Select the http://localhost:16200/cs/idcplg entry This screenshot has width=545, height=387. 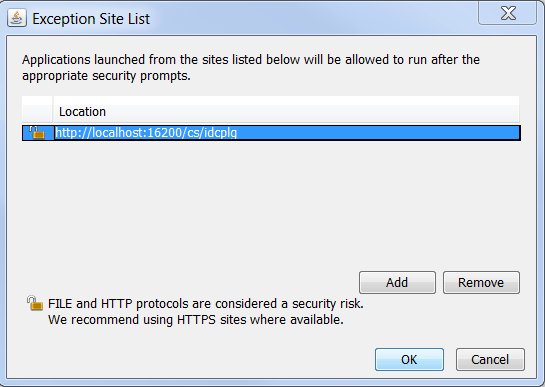(x=271, y=133)
